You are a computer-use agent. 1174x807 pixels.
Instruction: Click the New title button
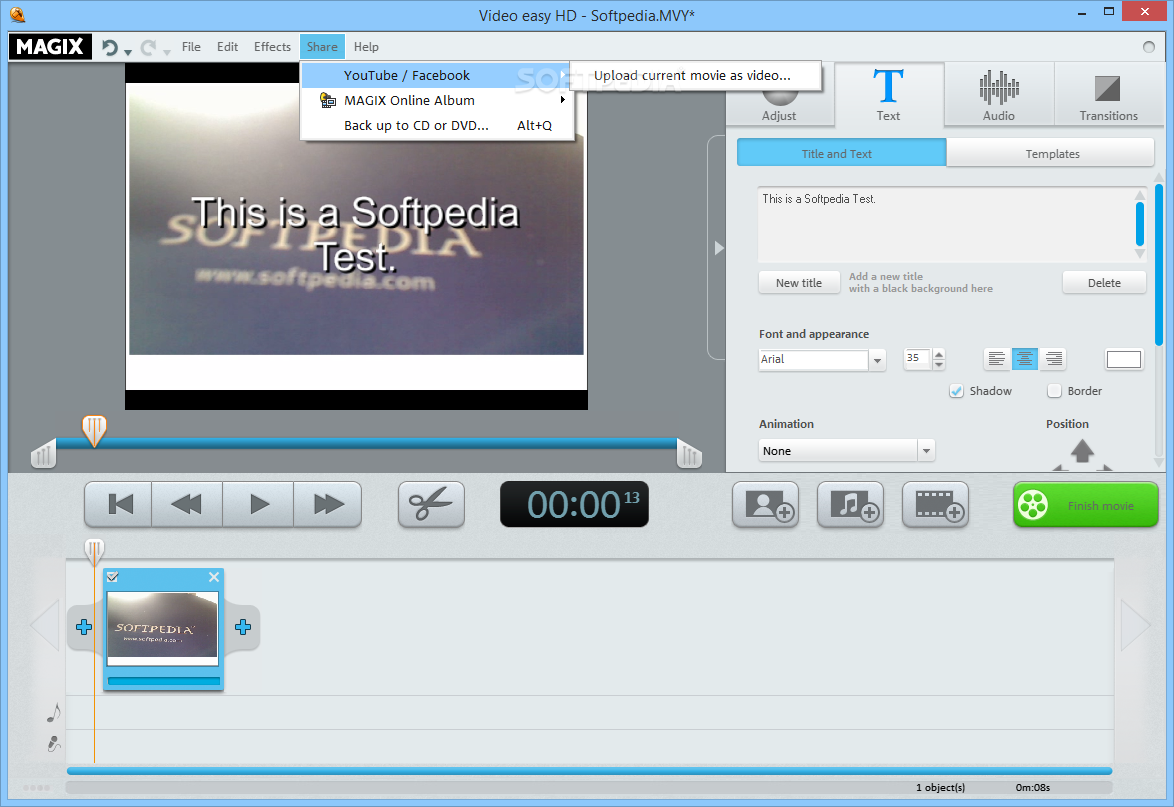click(x=799, y=283)
